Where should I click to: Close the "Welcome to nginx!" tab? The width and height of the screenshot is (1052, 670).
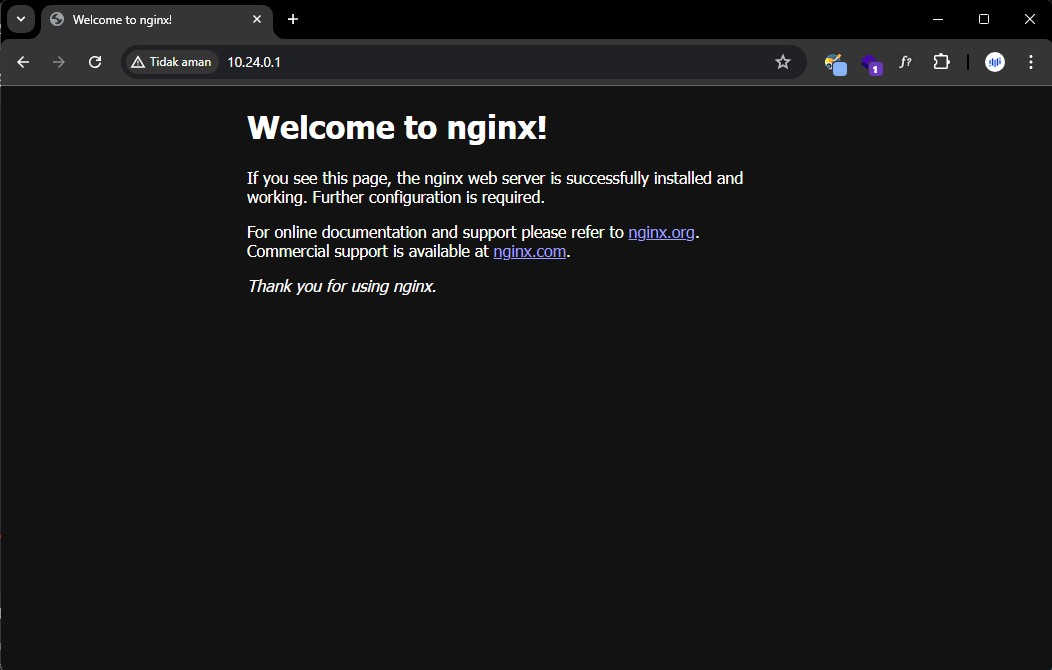257,19
